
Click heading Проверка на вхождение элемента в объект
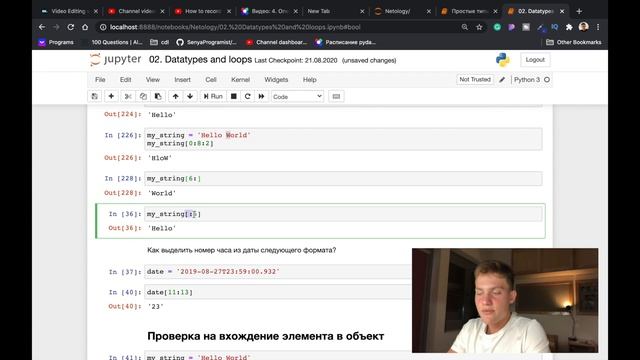coord(266,336)
